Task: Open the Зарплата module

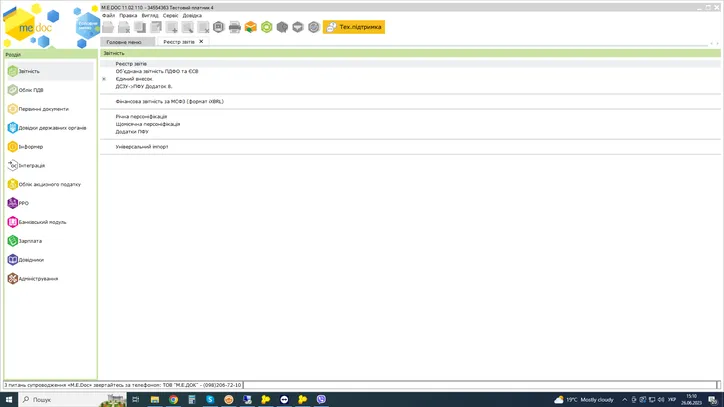Action: [x=30, y=241]
